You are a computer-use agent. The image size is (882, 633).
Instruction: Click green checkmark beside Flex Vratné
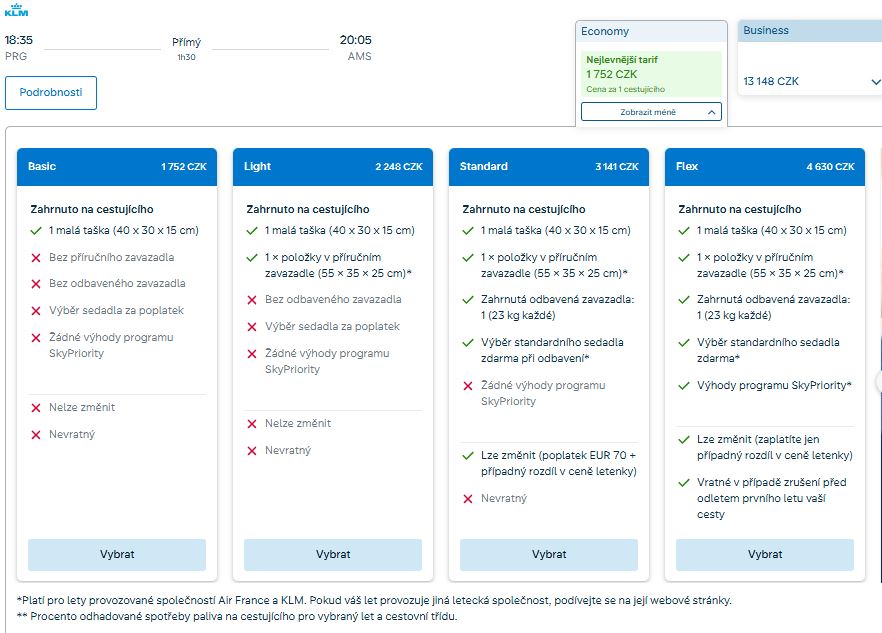pyautogui.click(x=684, y=483)
